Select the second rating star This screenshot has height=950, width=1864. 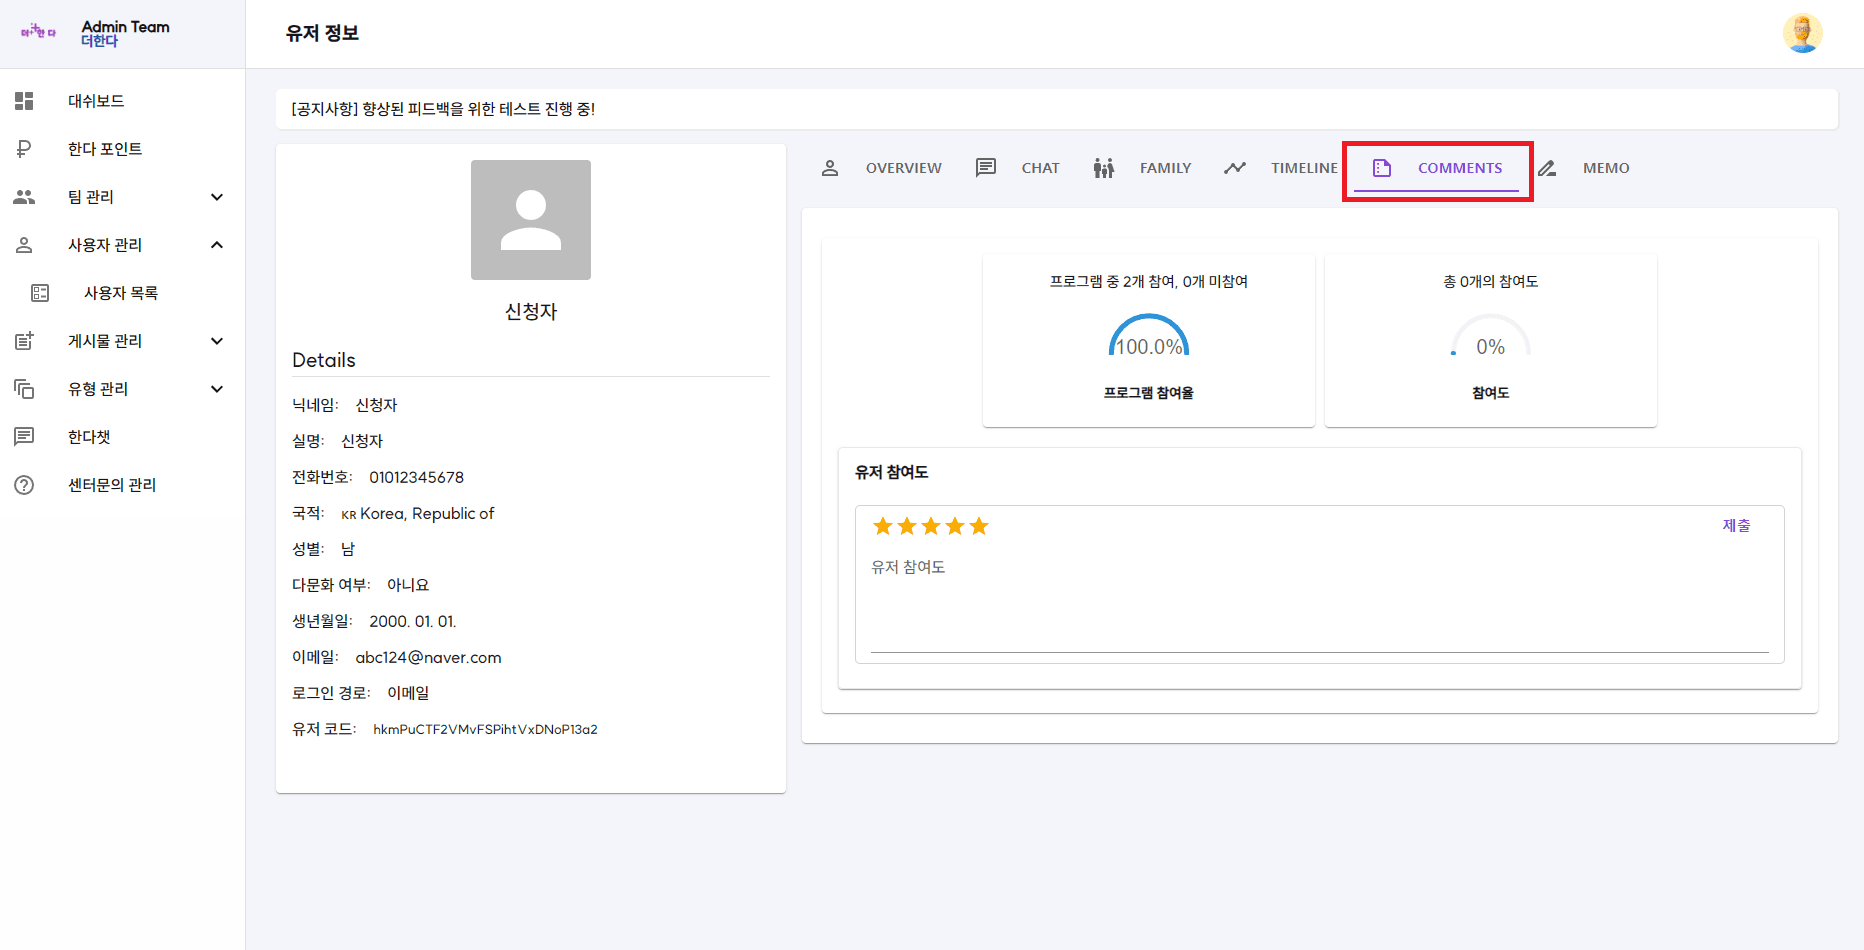pos(907,526)
